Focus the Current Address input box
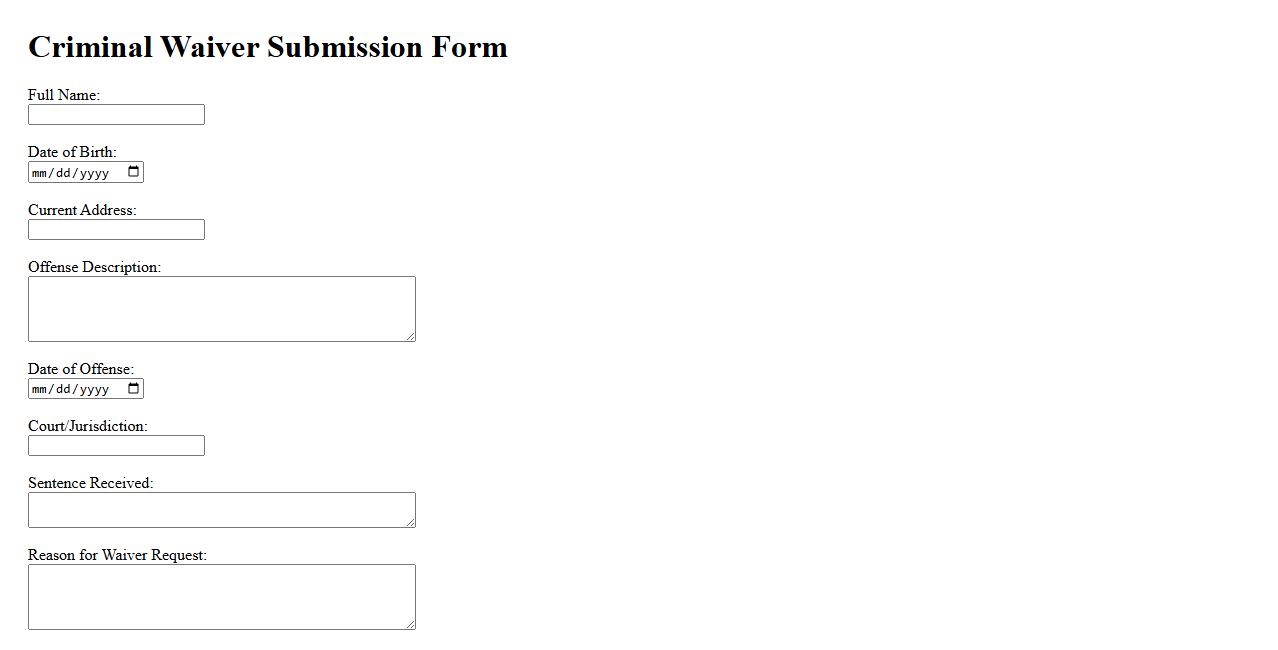Image resolution: width=1278 pixels, height=650 pixels. pyautogui.click(x=116, y=230)
